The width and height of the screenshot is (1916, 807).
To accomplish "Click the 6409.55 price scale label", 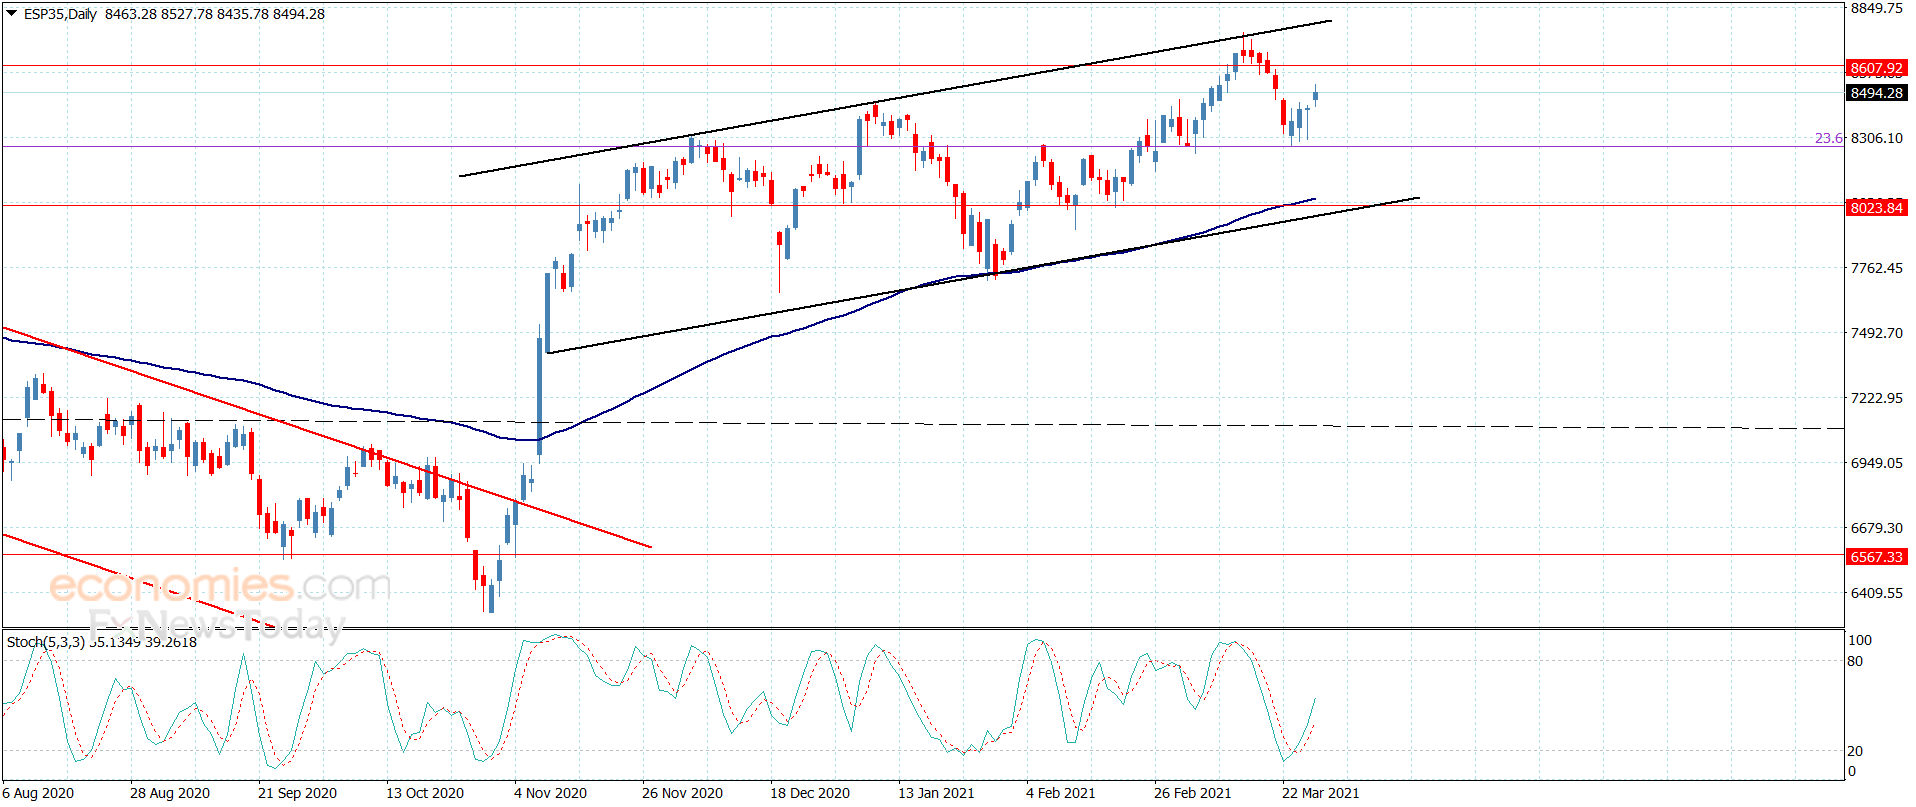I will 1877,593.
